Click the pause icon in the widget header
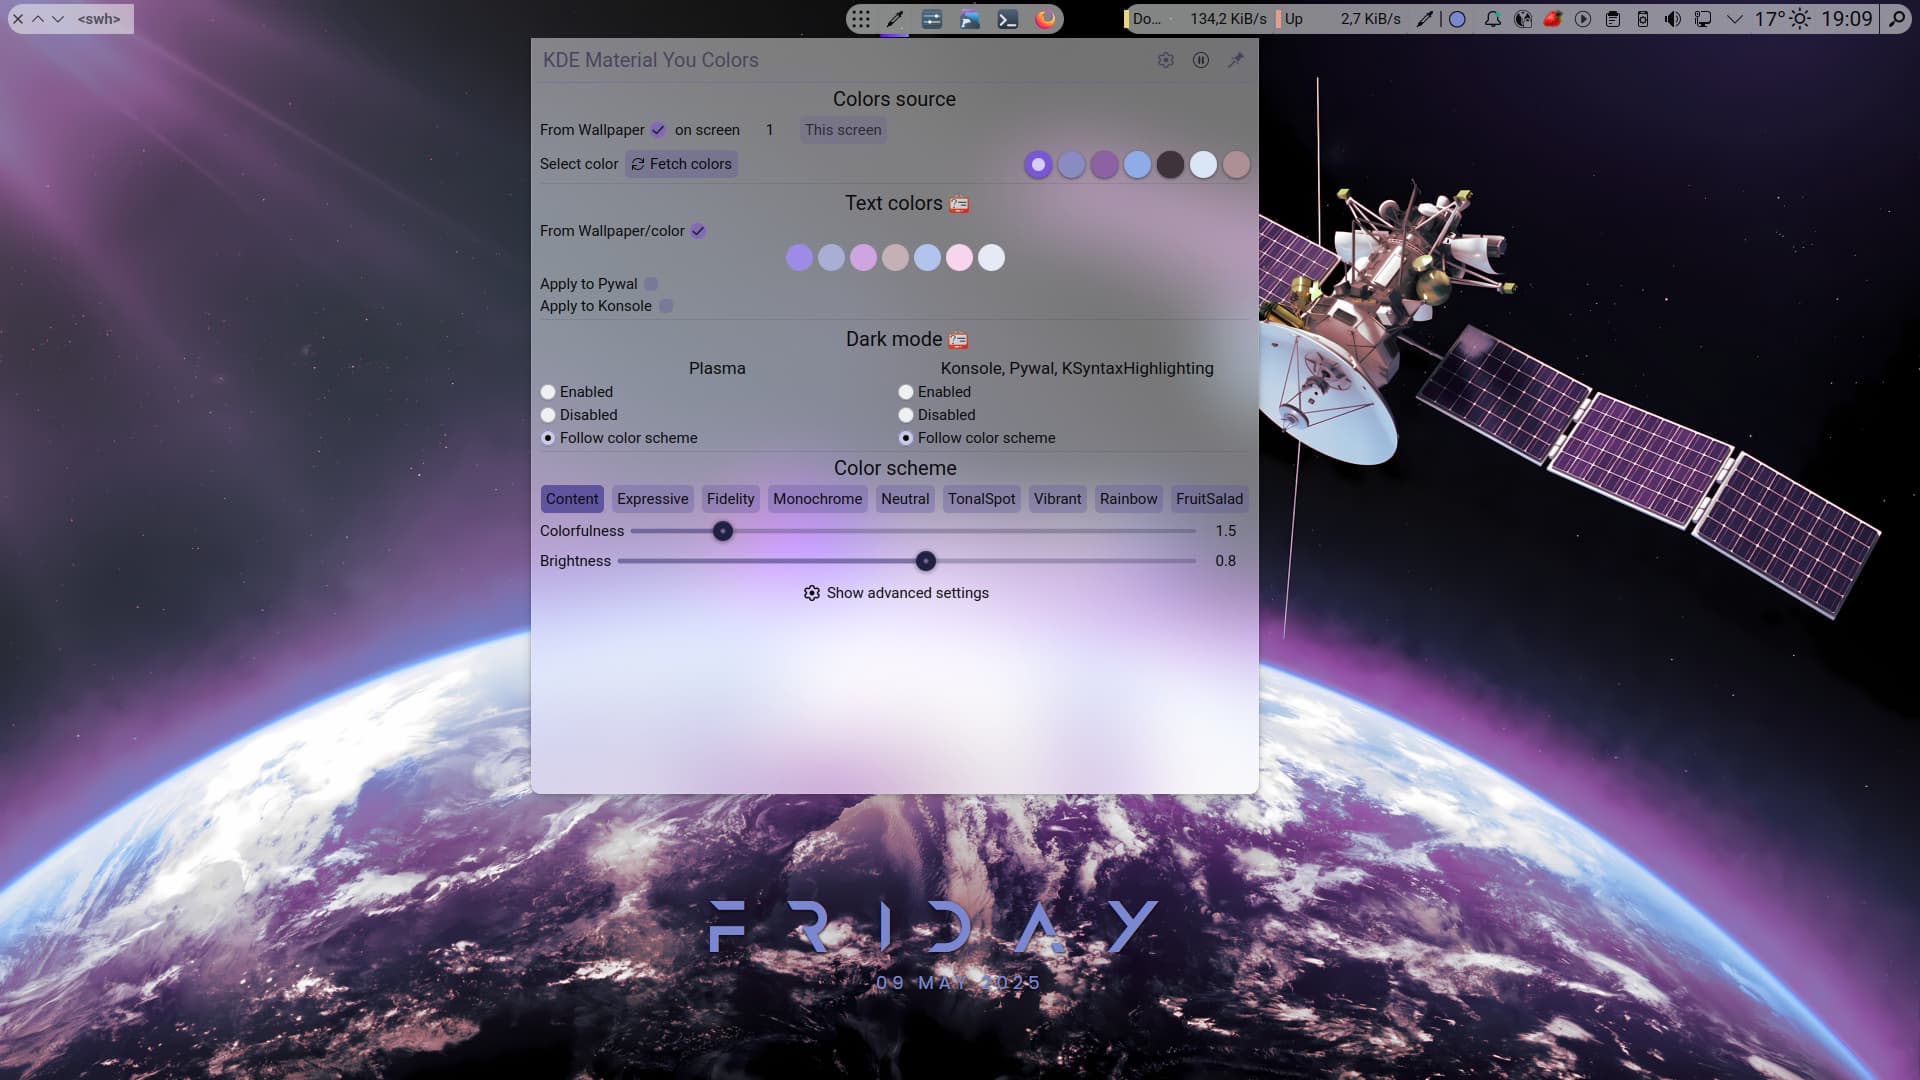 (x=1201, y=60)
